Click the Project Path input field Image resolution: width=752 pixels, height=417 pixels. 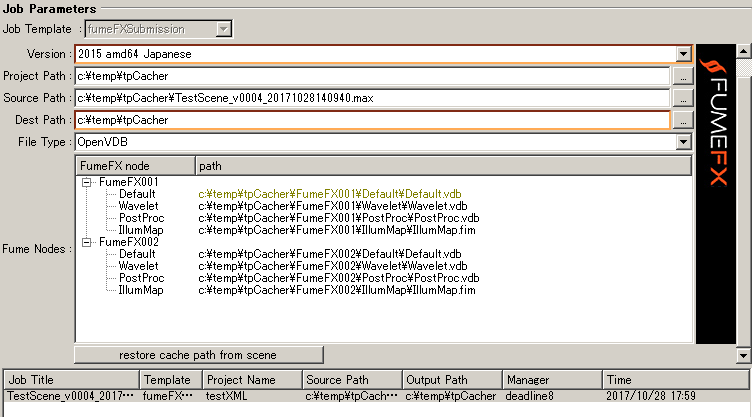[x=372, y=76]
